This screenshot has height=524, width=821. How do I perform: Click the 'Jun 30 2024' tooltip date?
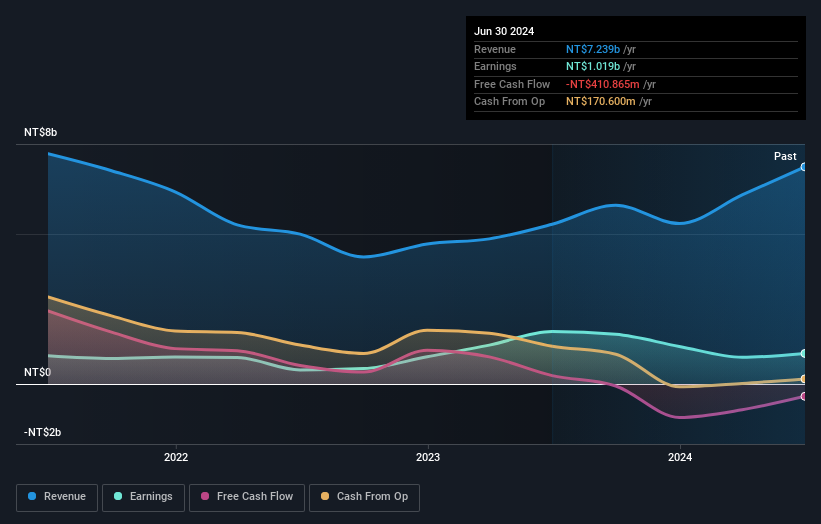coord(504,31)
